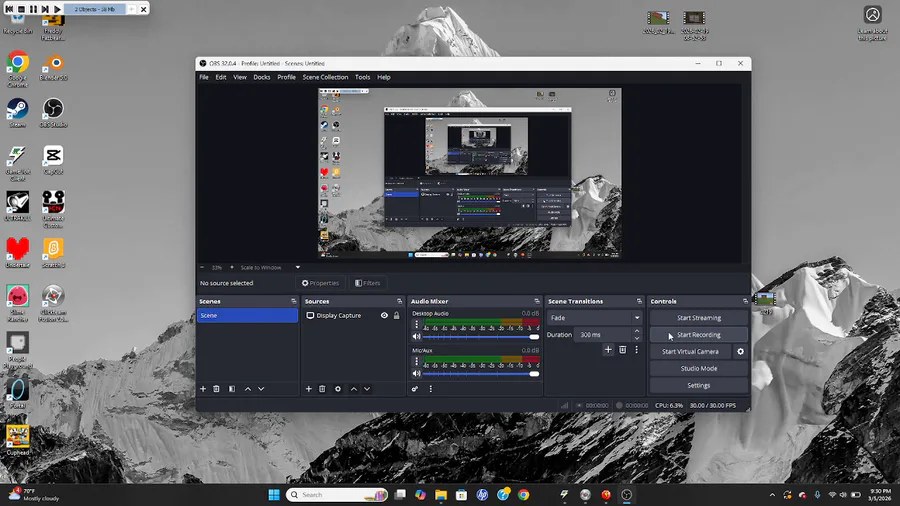Open the File menu
900x506 pixels.
pyautogui.click(x=204, y=77)
